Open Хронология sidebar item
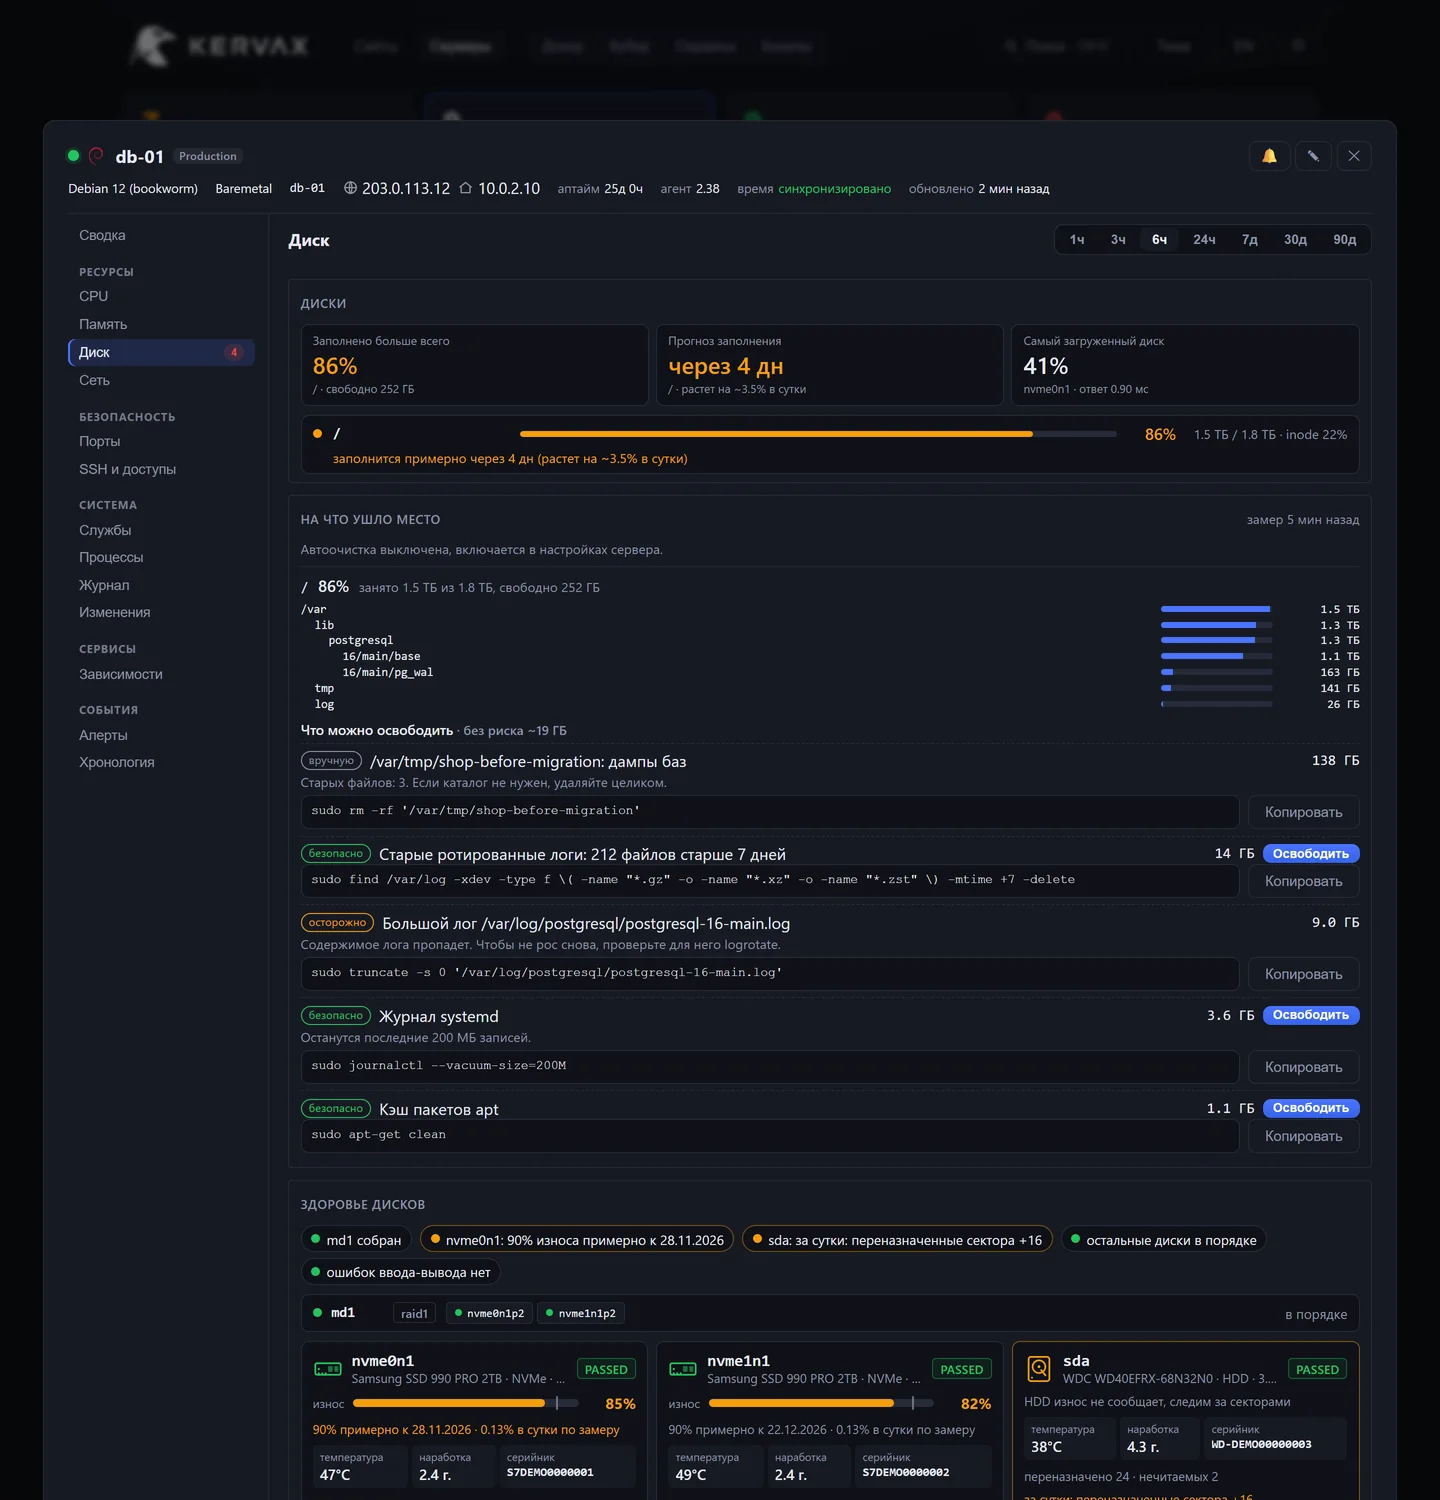Image resolution: width=1440 pixels, height=1500 pixels. pos(162,763)
